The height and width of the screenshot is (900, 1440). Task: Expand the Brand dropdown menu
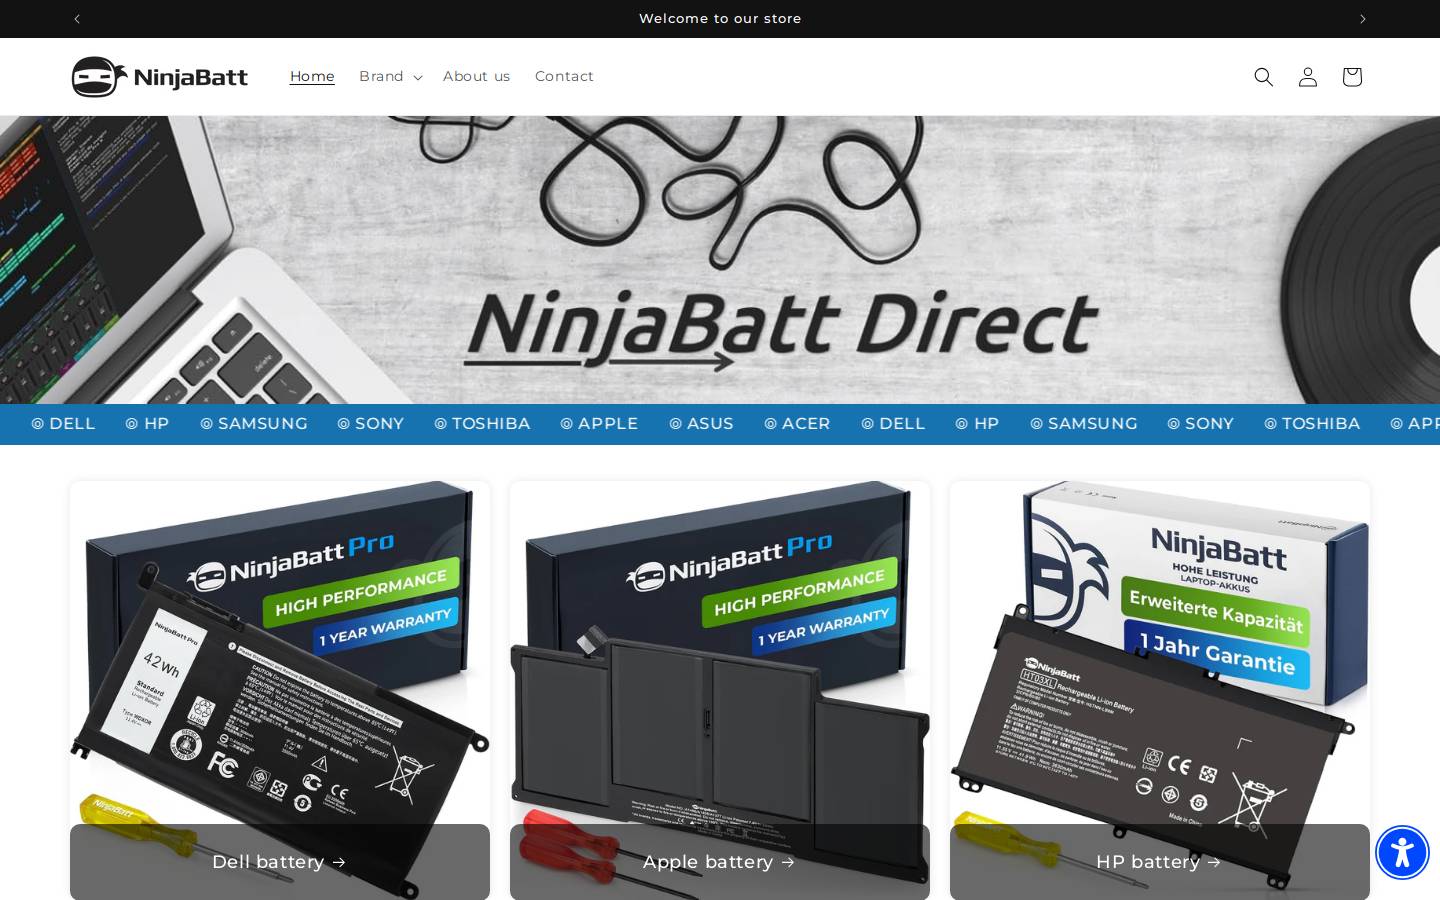(390, 76)
